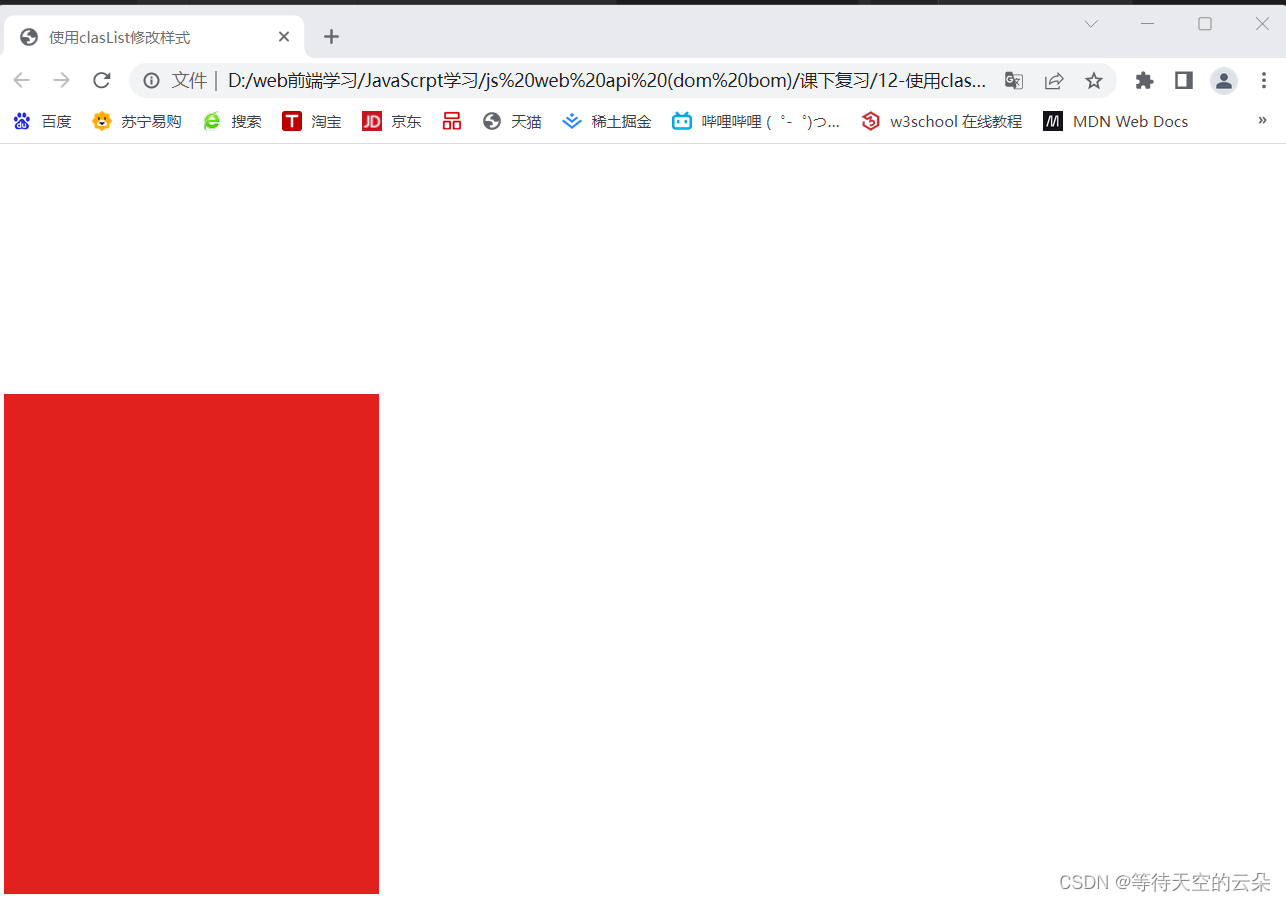Click the Google Translate icon in the address bar
1286x901 pixels.
click(x=1014, y=80)
